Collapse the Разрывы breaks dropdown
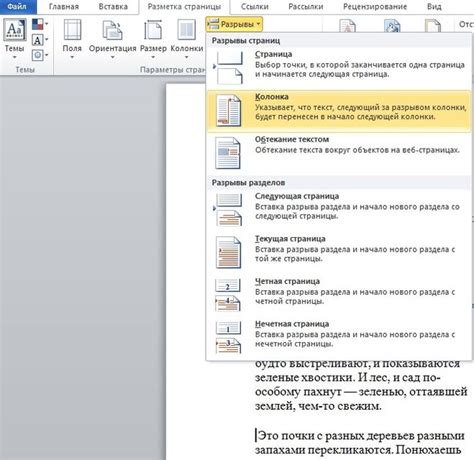Image resolution: width=474 pixels, height=460 pixels. (x=234, y=24)
